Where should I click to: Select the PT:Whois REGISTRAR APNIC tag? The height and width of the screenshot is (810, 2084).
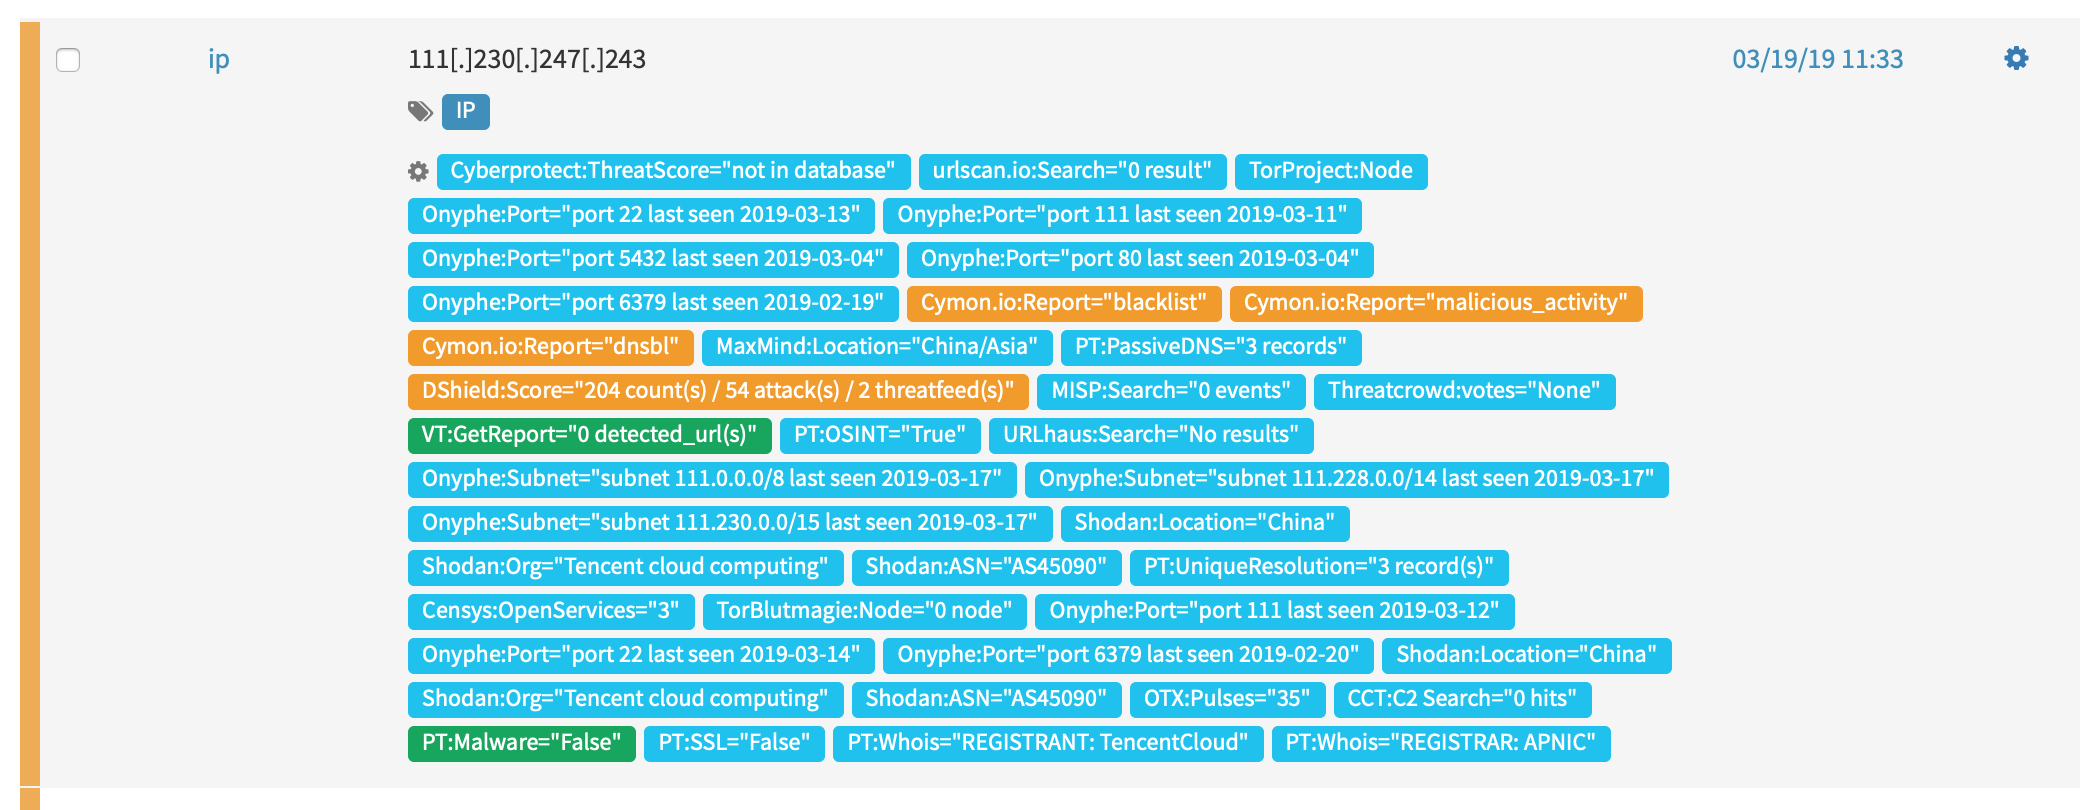click(1441, 743)
